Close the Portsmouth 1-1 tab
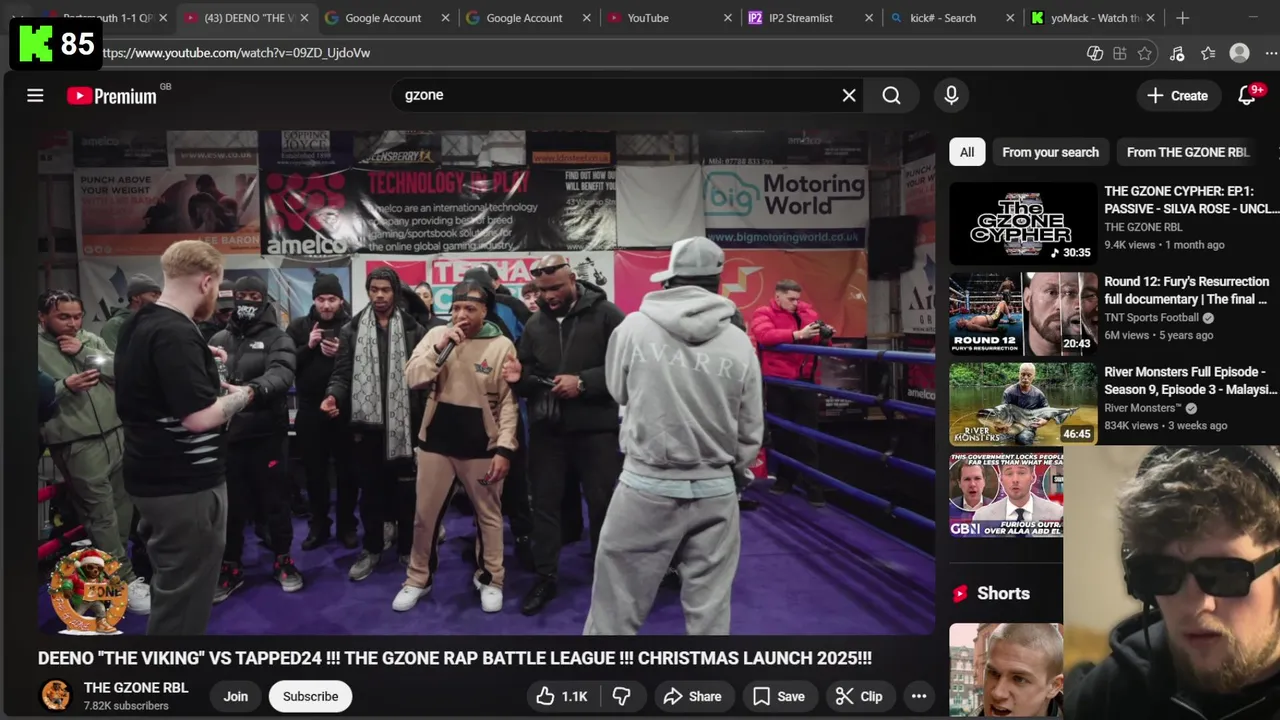The image size is (1280, 720). [x=163, y=18]
